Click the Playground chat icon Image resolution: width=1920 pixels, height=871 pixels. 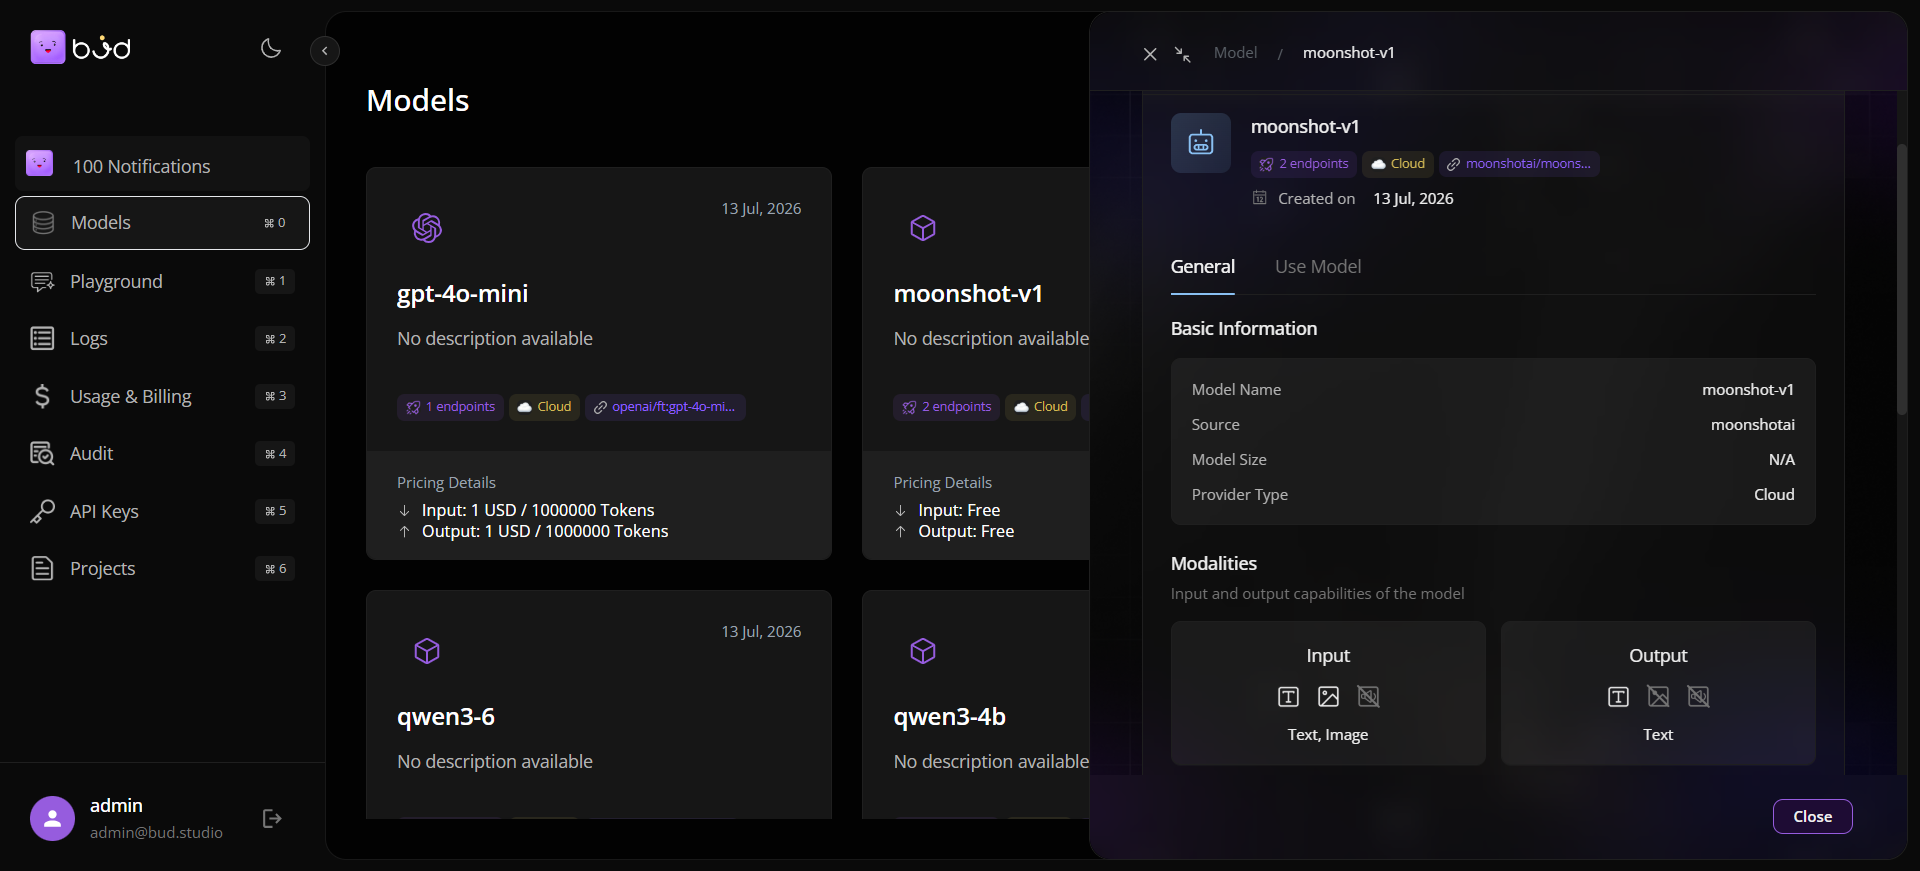(x=42, y=282)
